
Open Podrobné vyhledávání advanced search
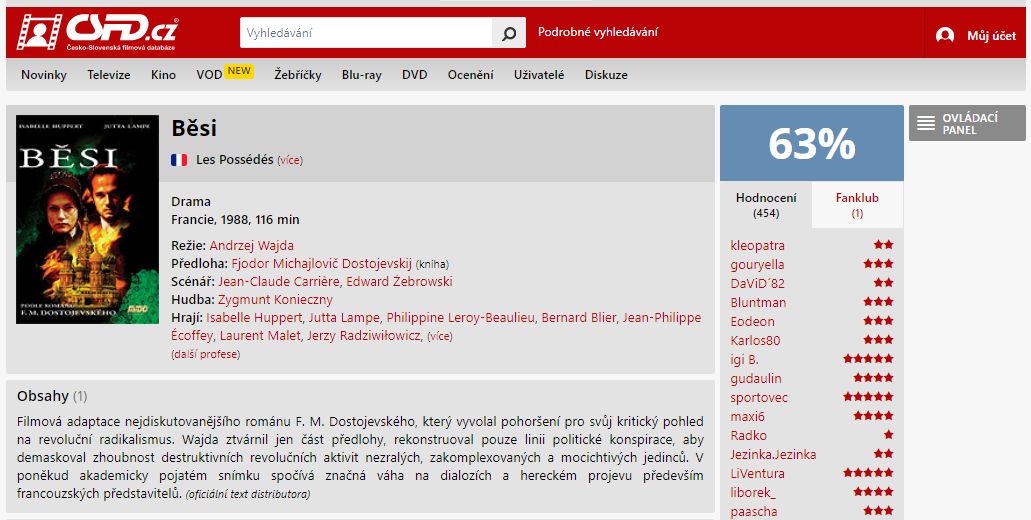coord(598,32)
